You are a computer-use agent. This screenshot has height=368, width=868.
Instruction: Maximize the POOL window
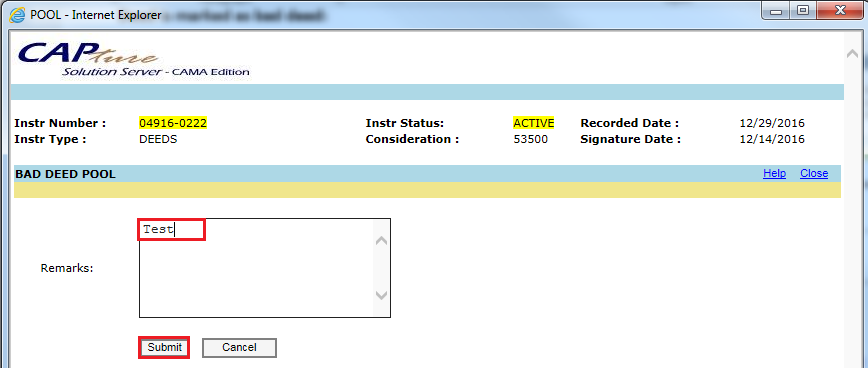(x=803, y=11)
